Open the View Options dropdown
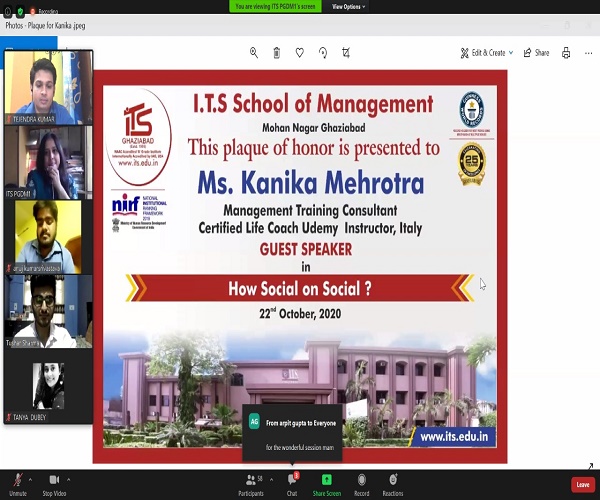This screenshot has height=500, width=600. coord(349,7)
